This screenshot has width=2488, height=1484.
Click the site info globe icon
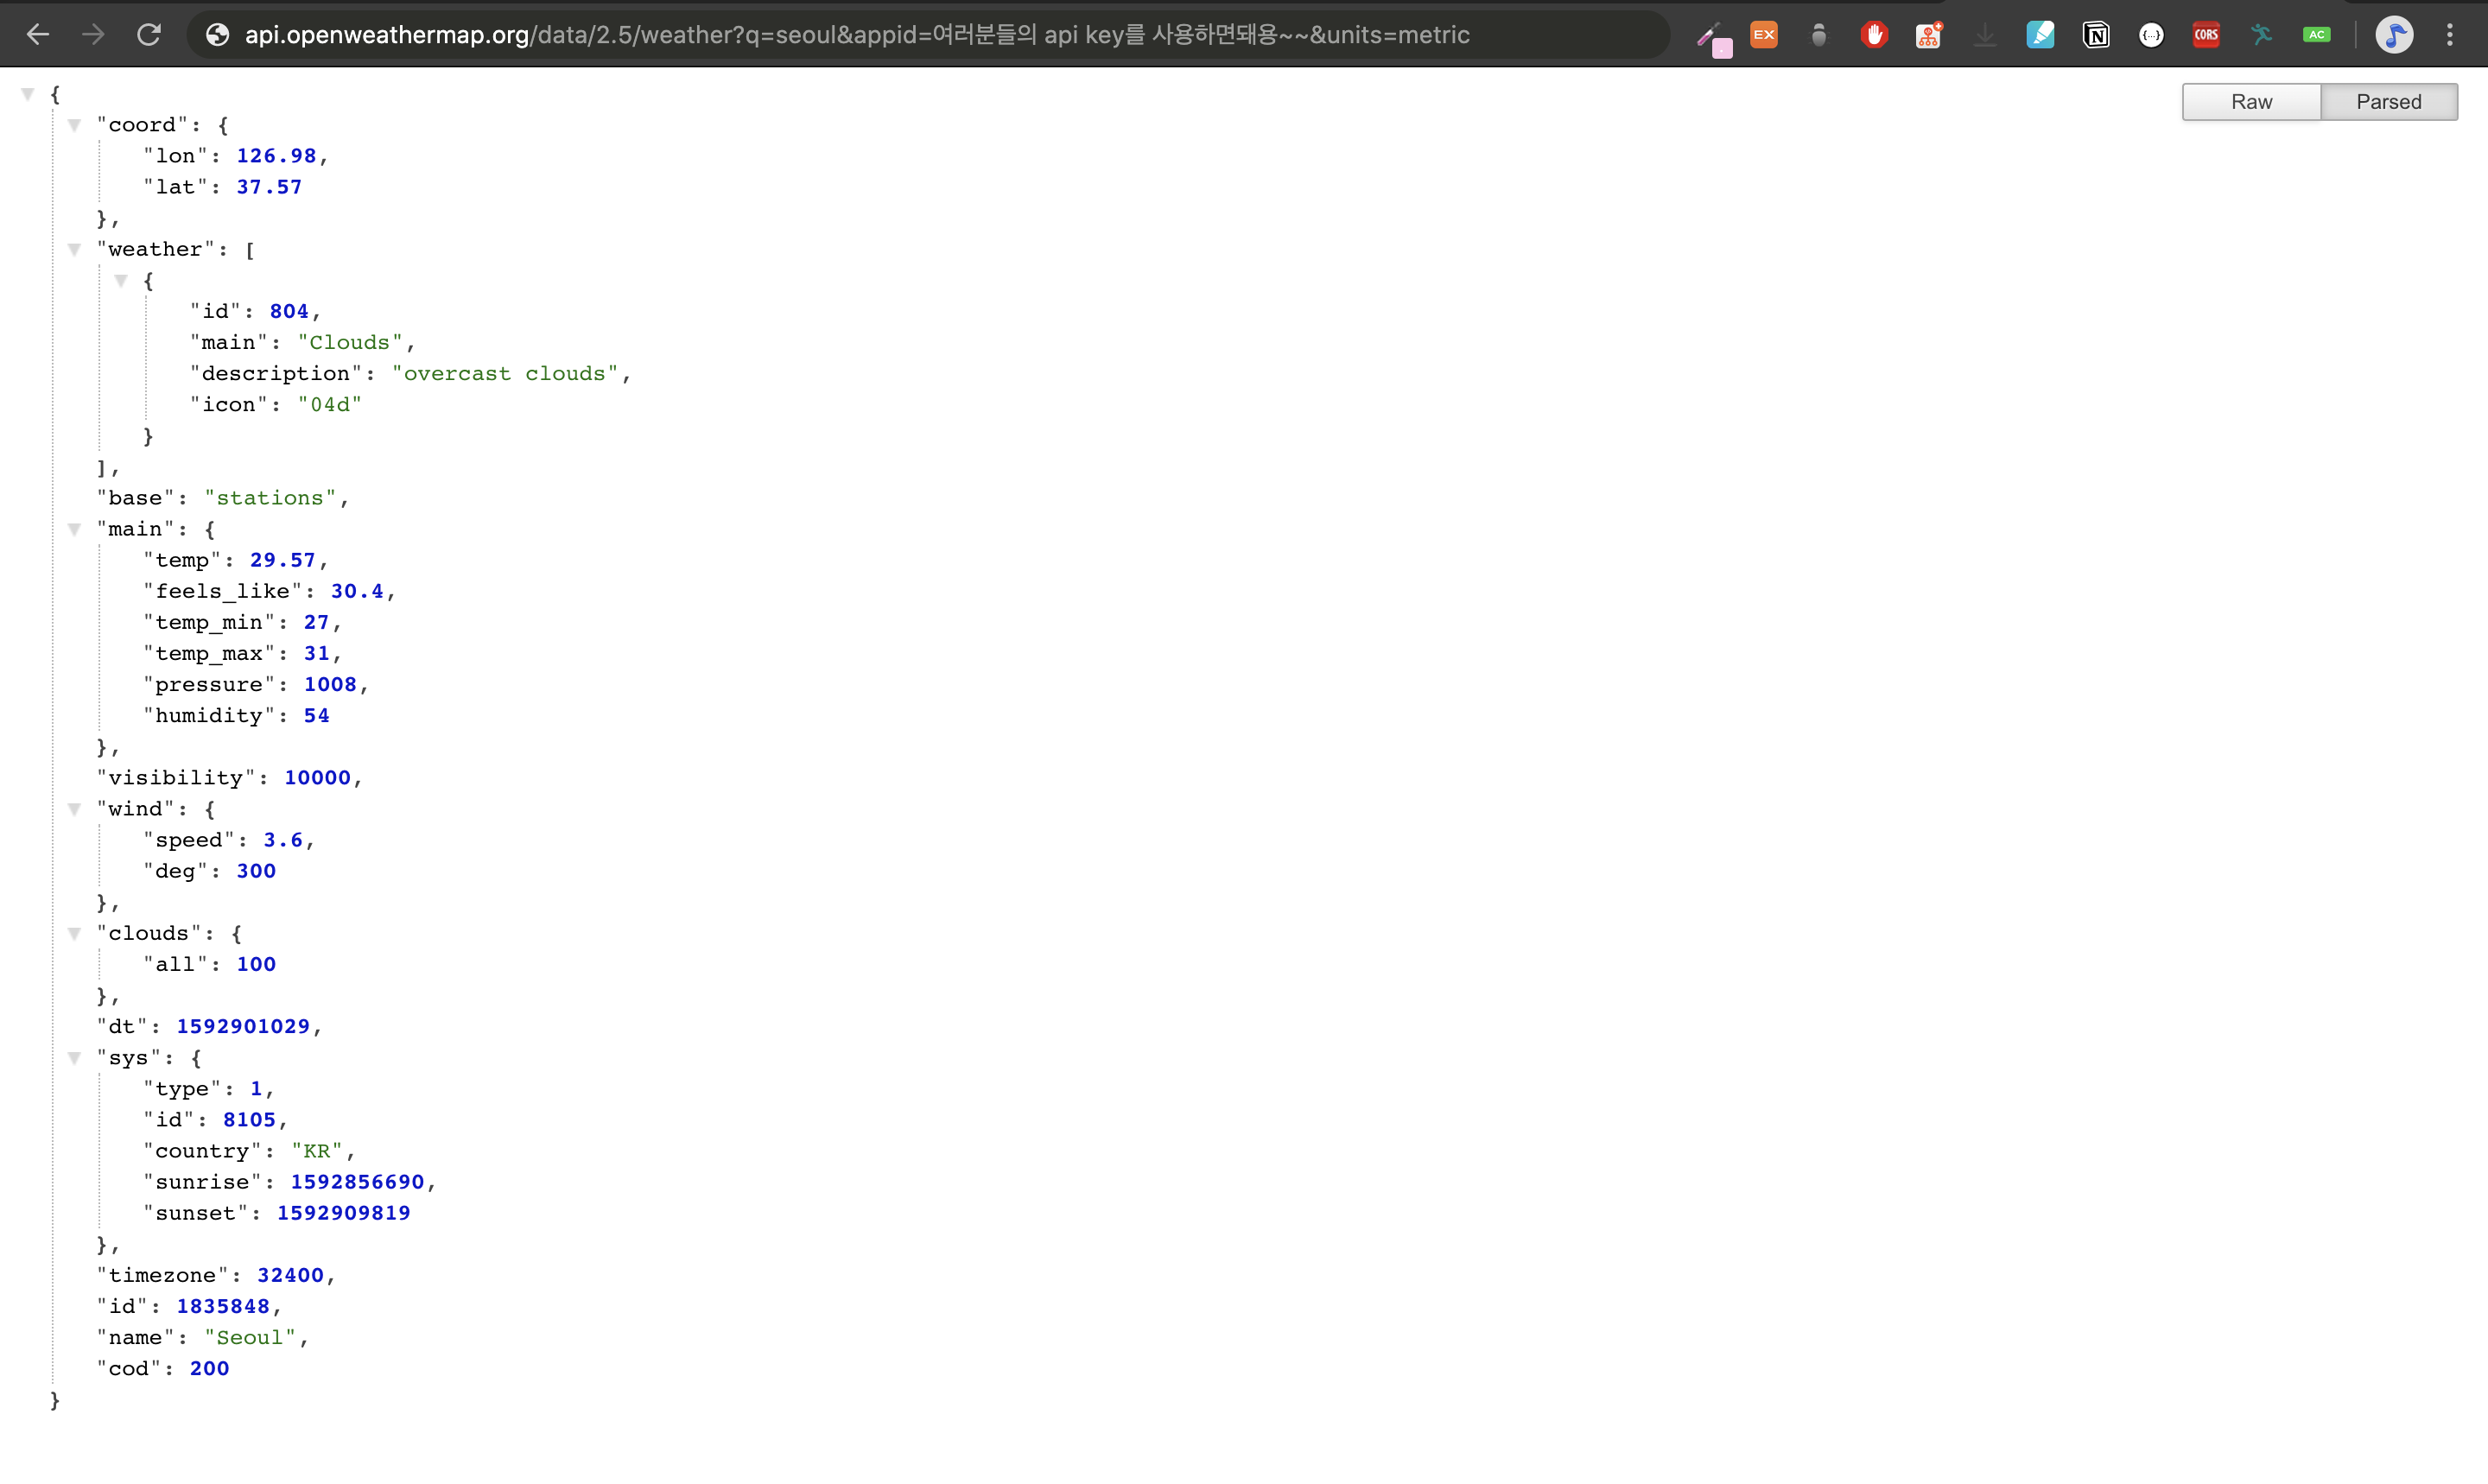click(217, 35)
